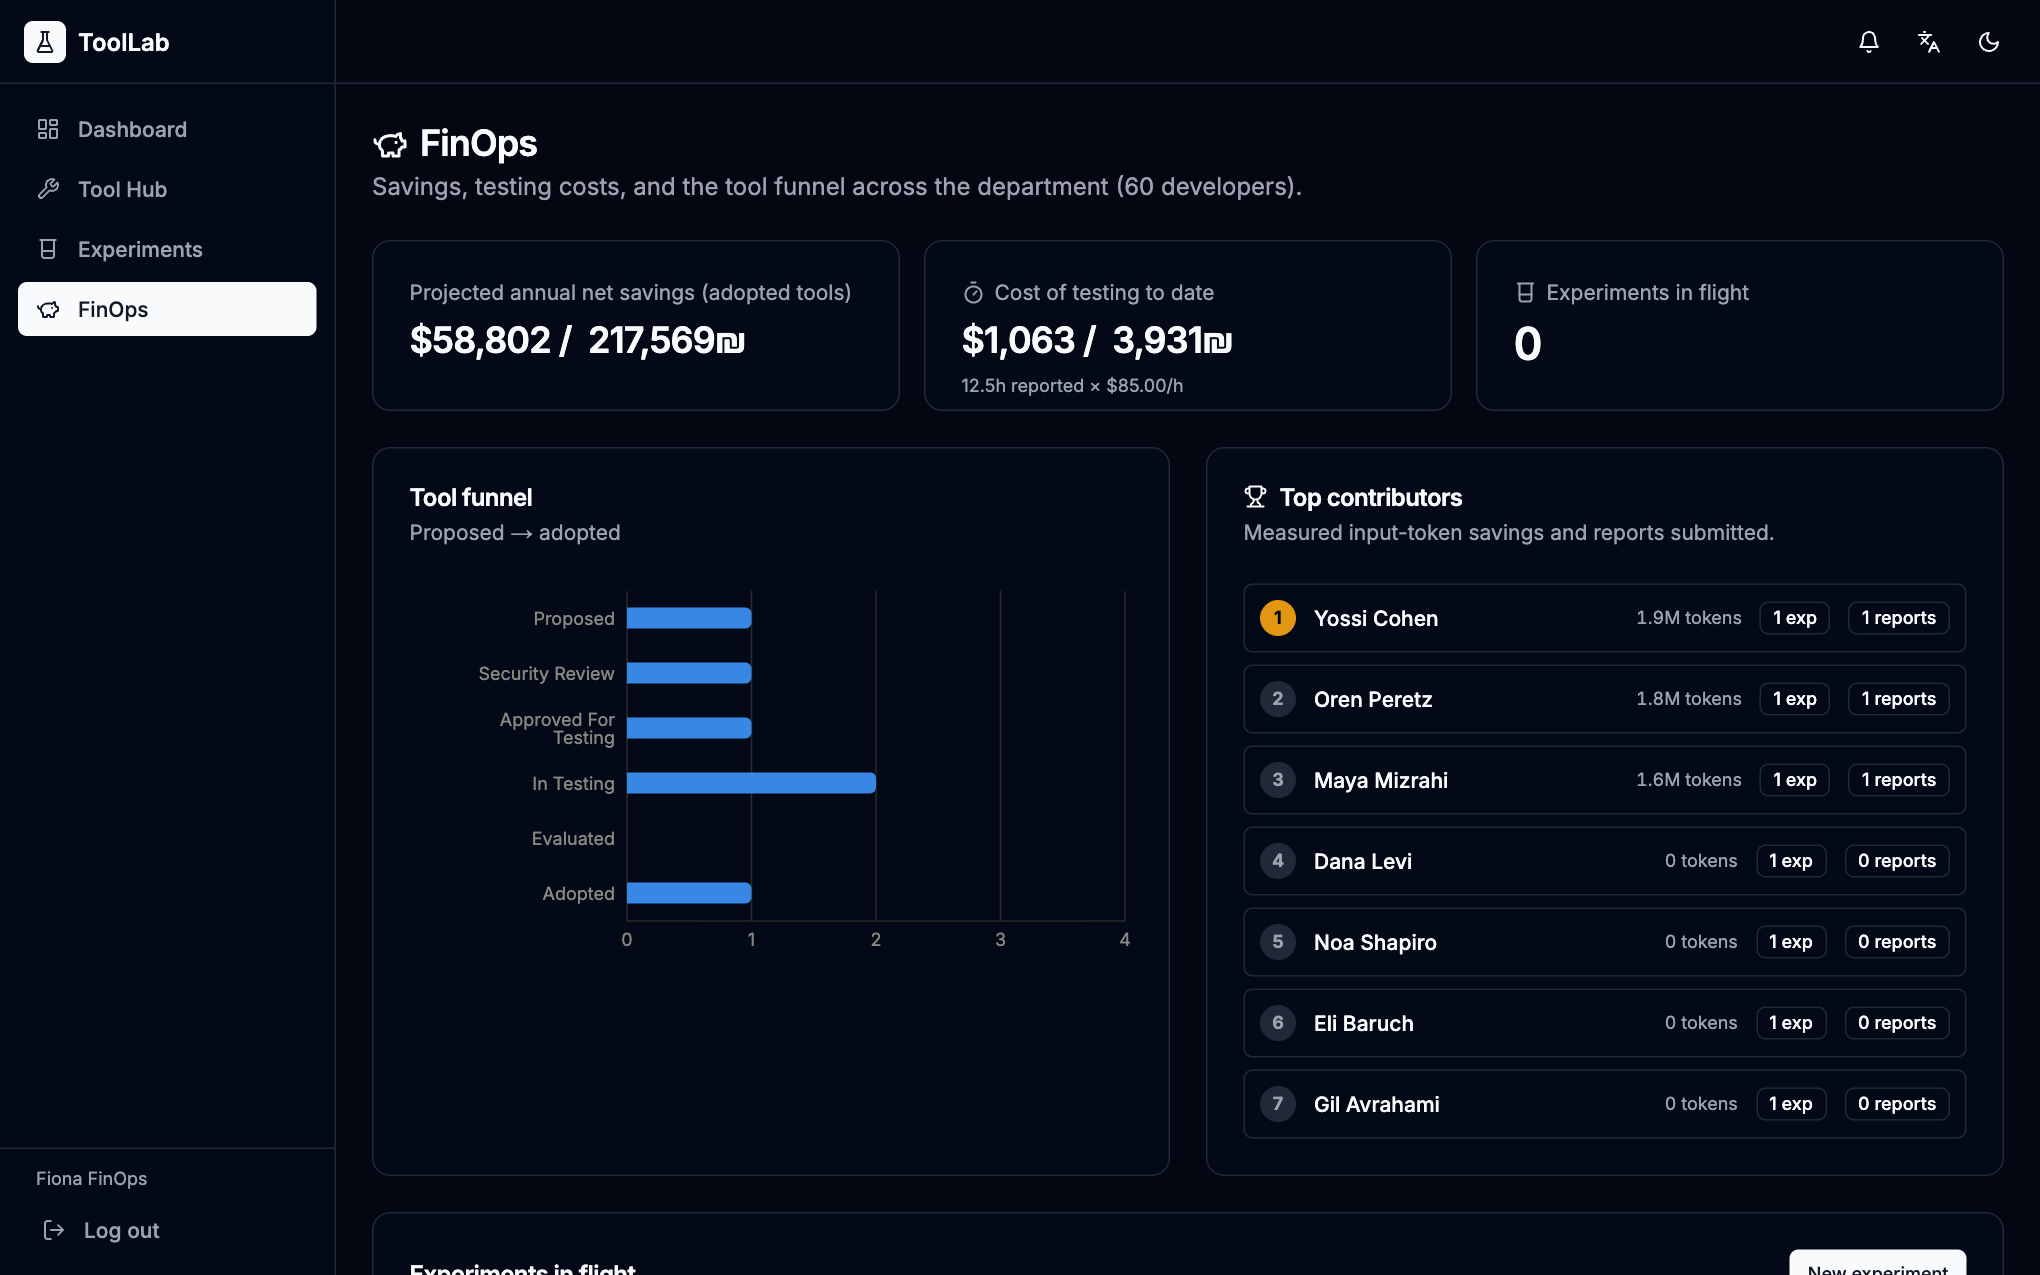Image resolution: width=2040 pixels, height=1275 pixels.
Task: Click the trophy icon by Top contributors
Action: pyautogui.click(x=1255, y=497)
